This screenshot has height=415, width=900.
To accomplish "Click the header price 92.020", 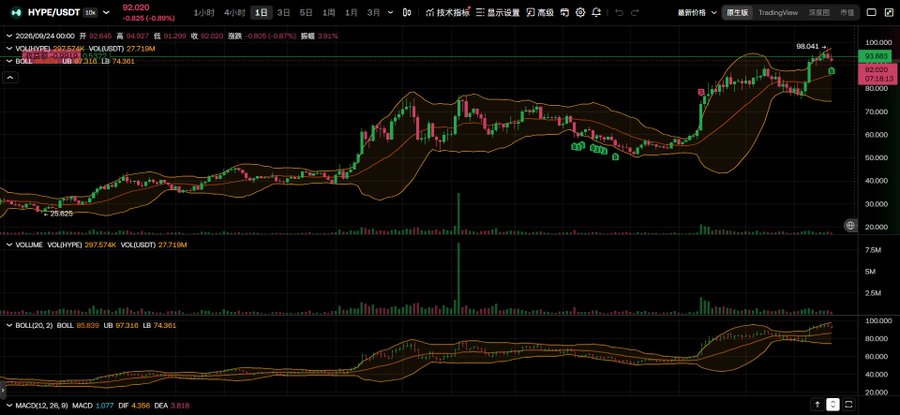I will pos(137,8).
